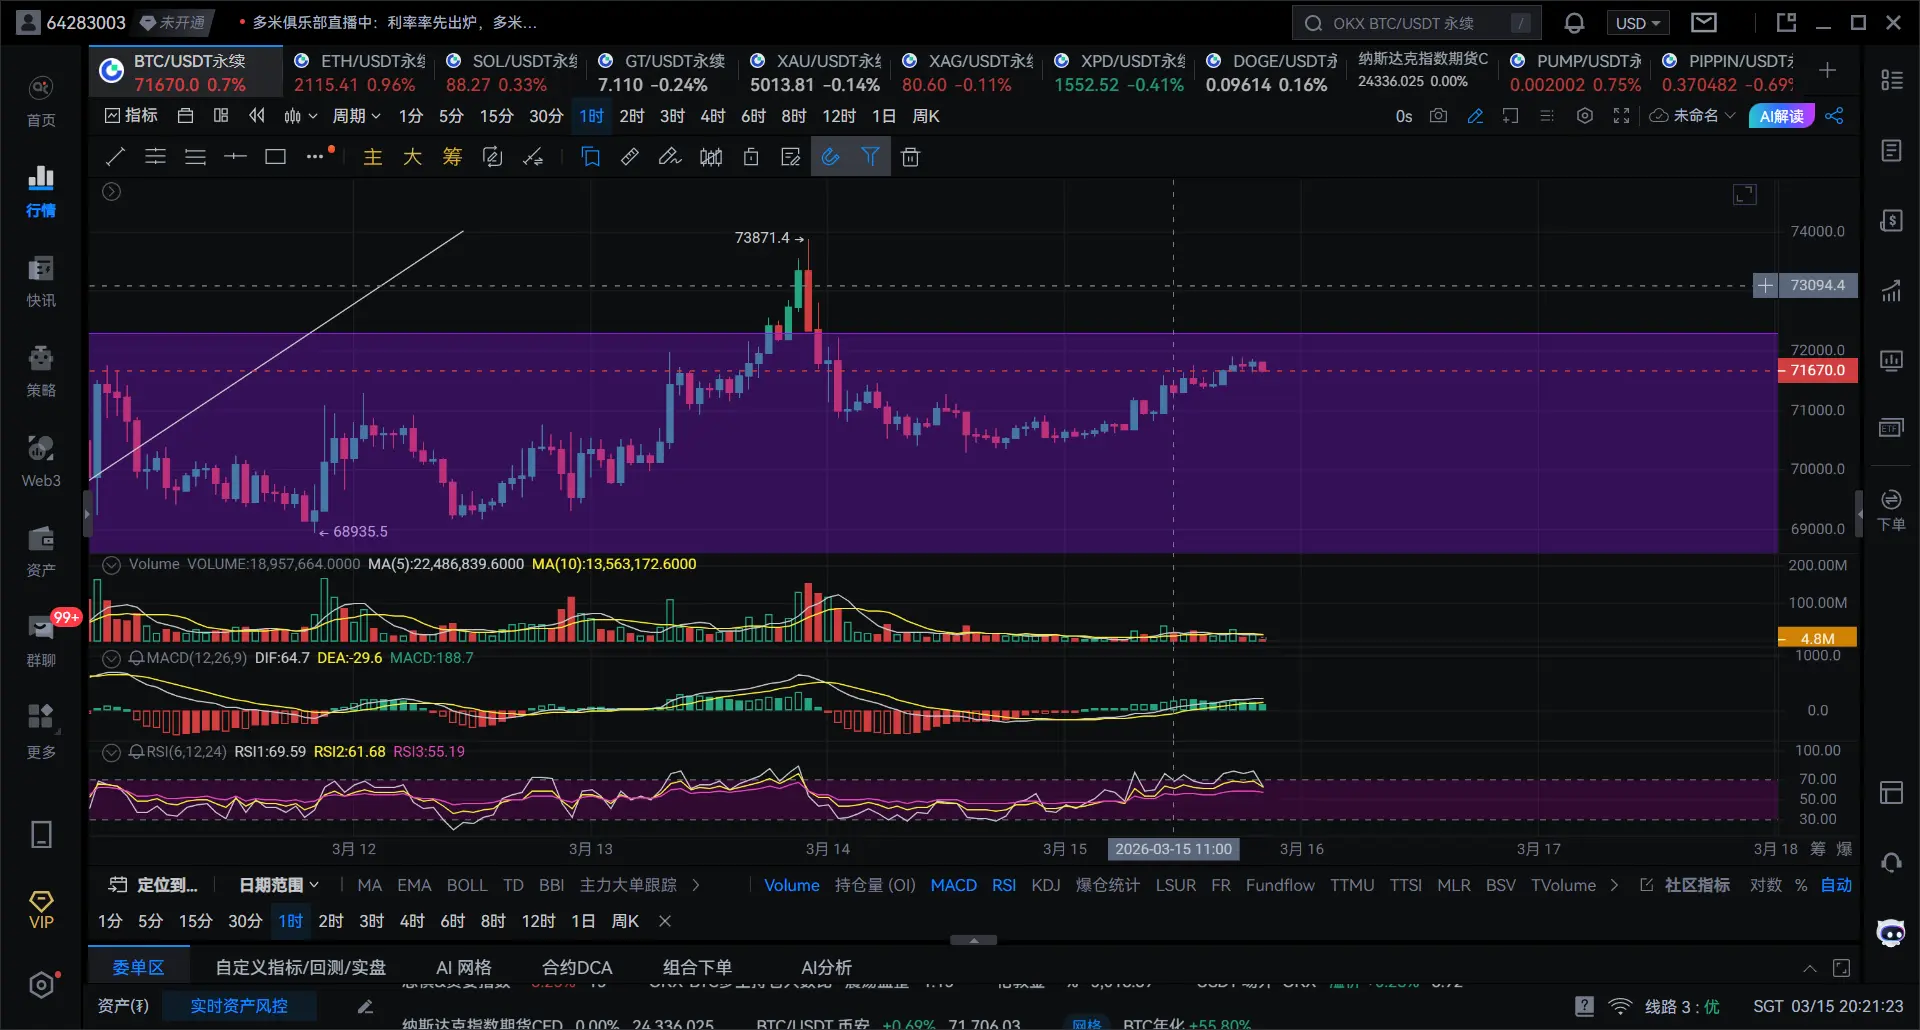The width and height of the screenshot is (1920, 1030).
Task: Toggle the drawing filter funnel
Action: click(870, 157)
